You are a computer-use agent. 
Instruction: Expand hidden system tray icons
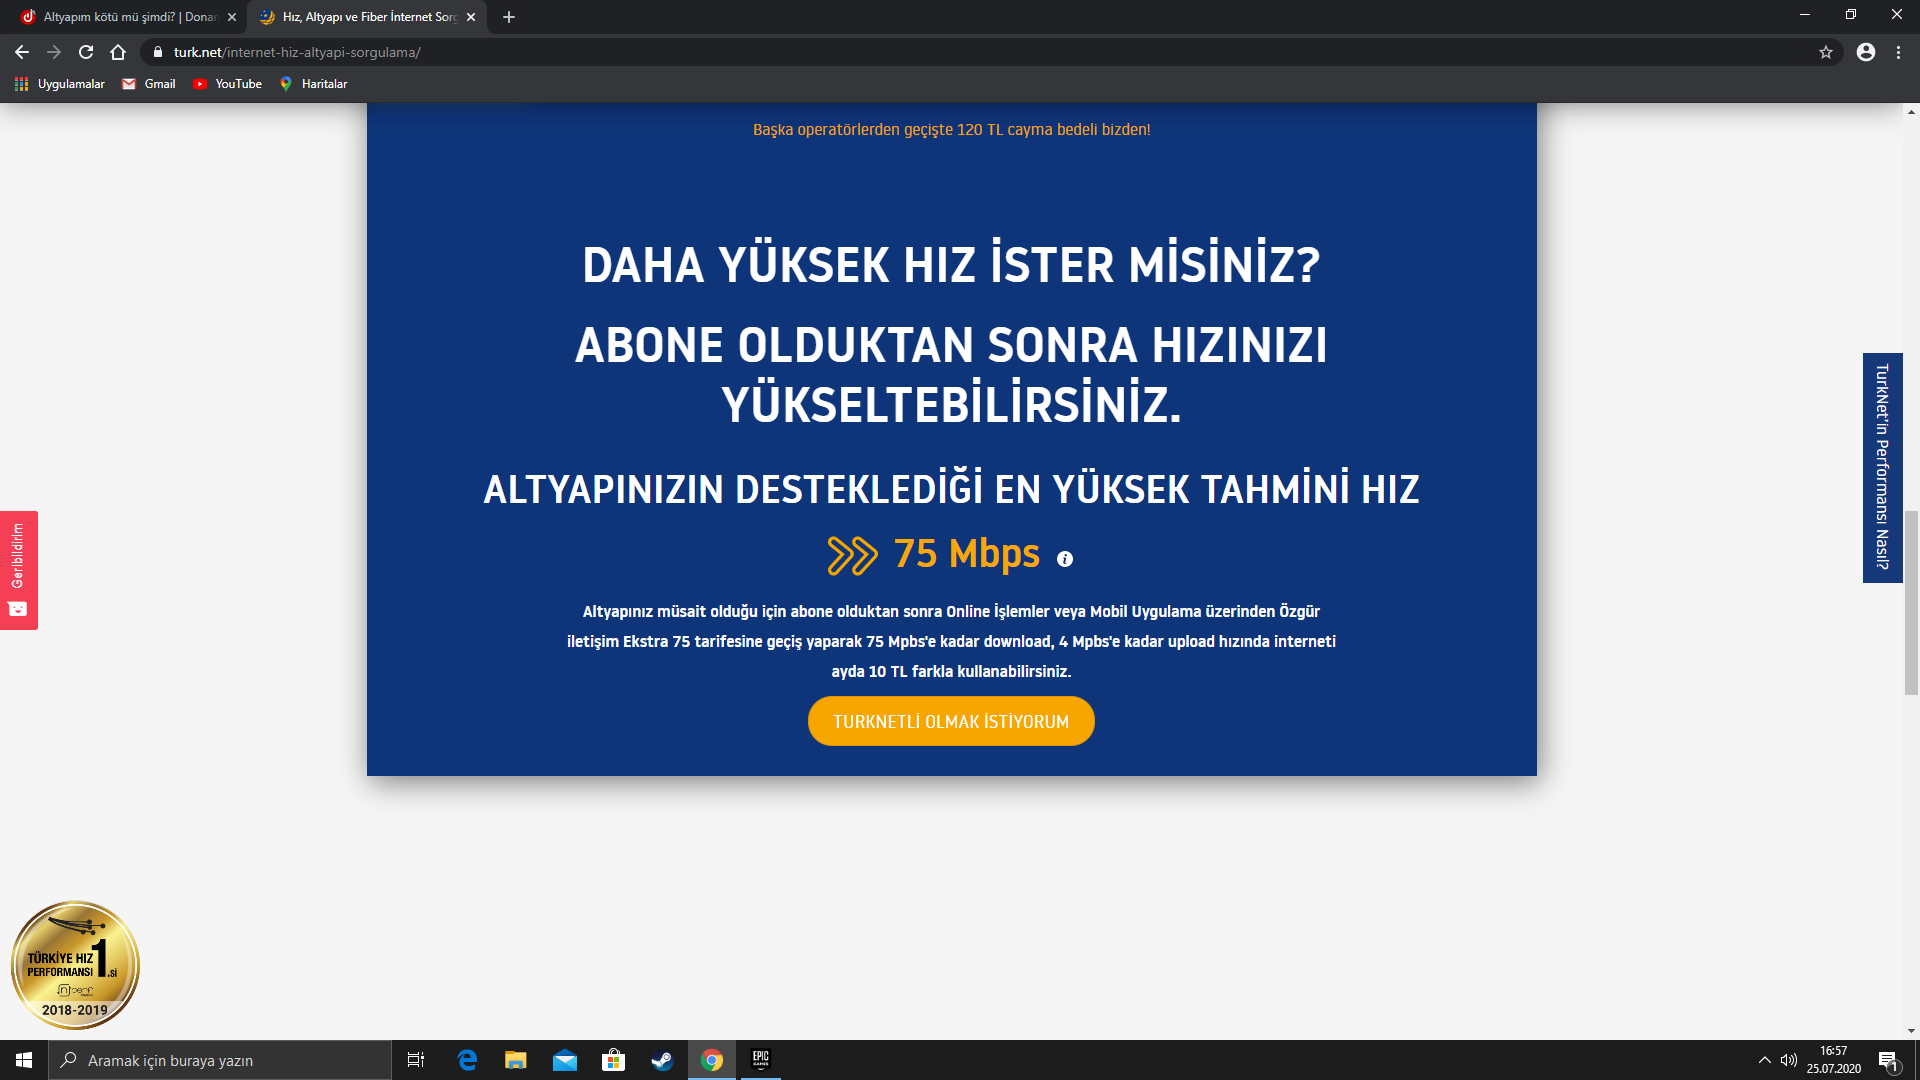coord(1764,1060)
